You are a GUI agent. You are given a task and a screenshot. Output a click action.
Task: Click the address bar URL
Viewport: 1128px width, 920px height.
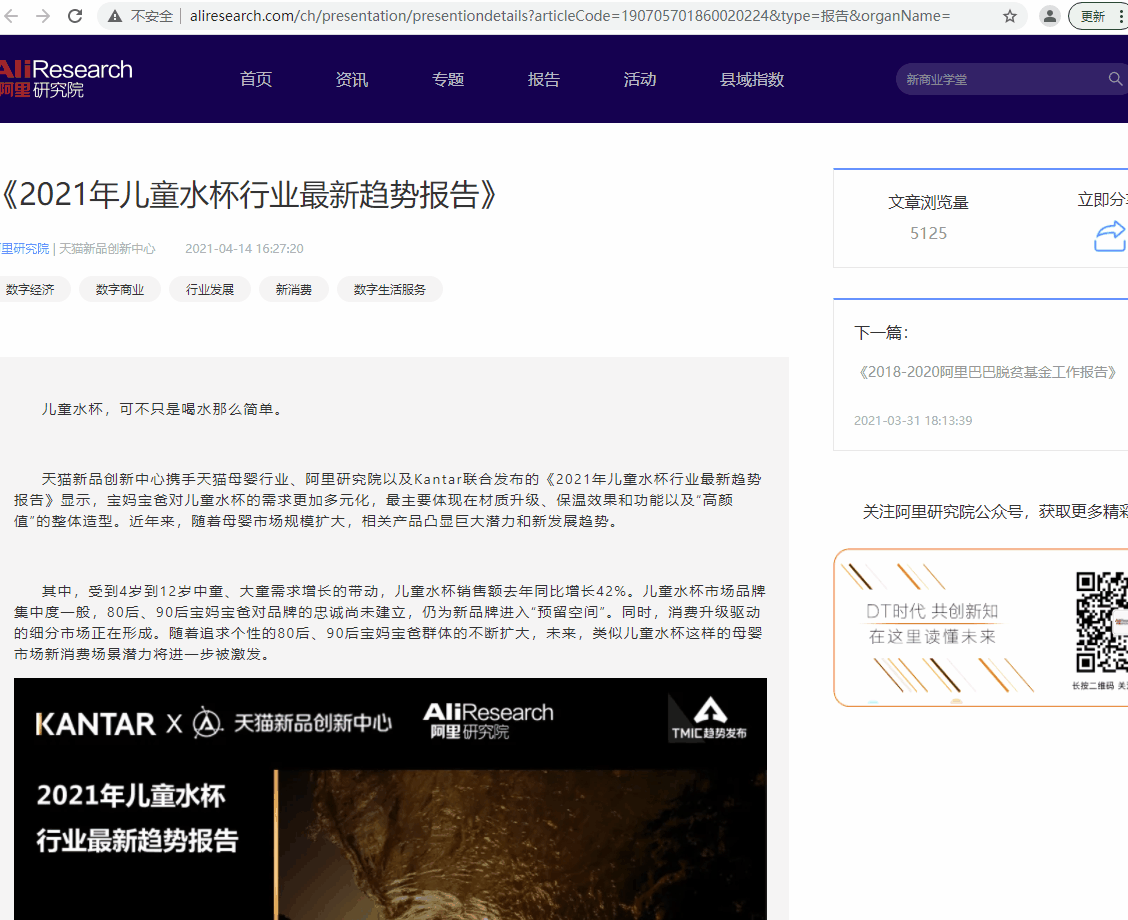[x=570, y=16]
